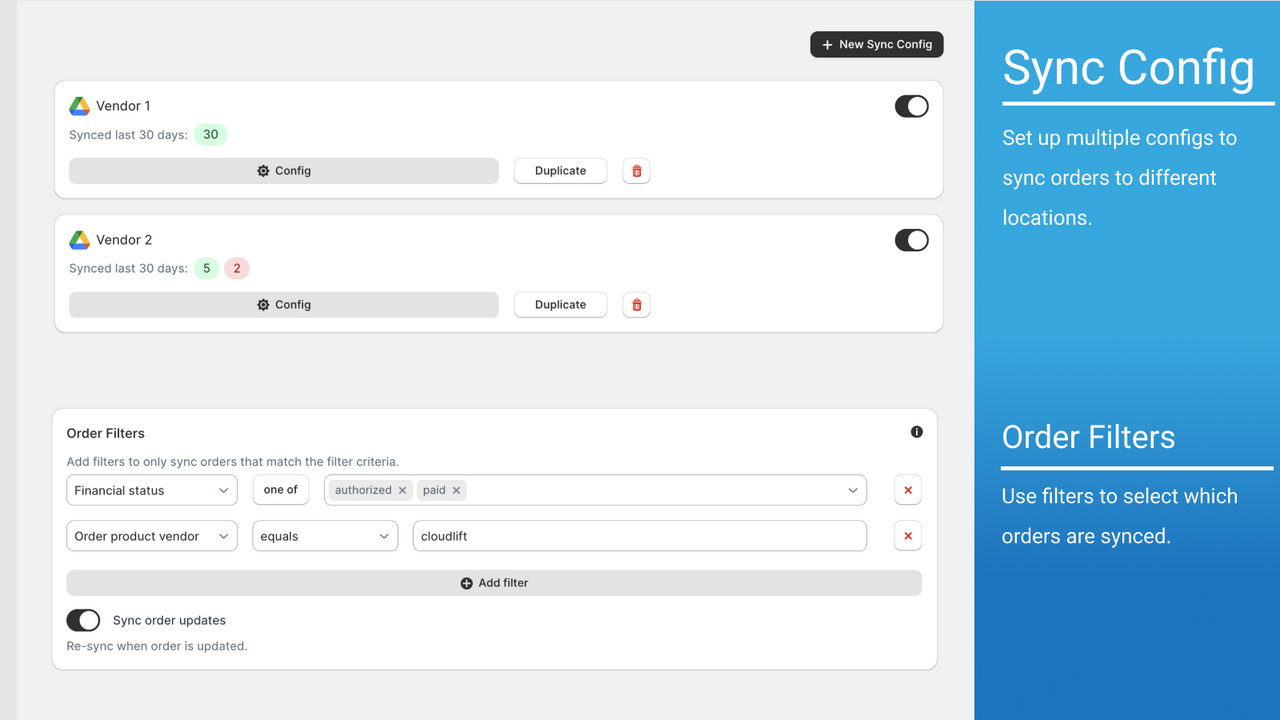This screenshot has width=1280, height=720.
Task: Remove the 'authorized' tag from the filter
Action: coord(402,490)
